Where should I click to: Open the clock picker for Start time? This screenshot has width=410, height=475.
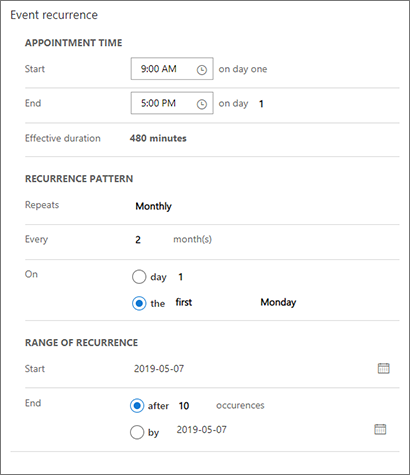pos(202,70)
